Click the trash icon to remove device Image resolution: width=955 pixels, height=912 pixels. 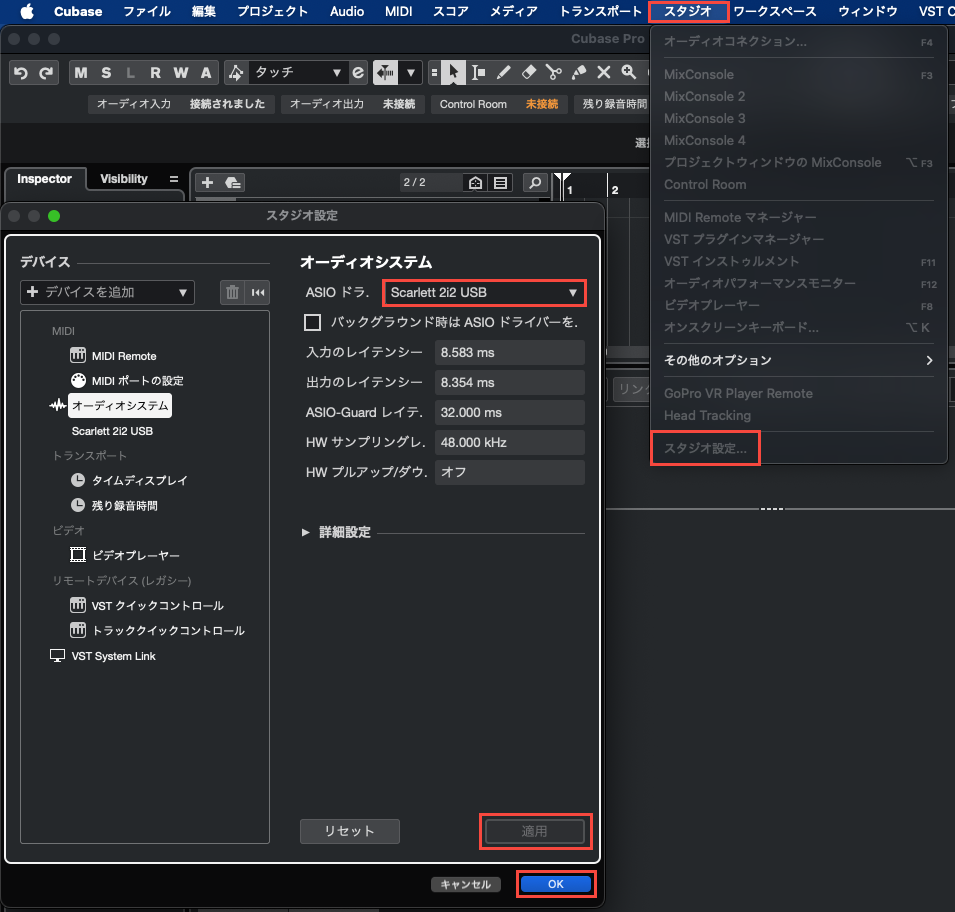click(x=232, y=292)
